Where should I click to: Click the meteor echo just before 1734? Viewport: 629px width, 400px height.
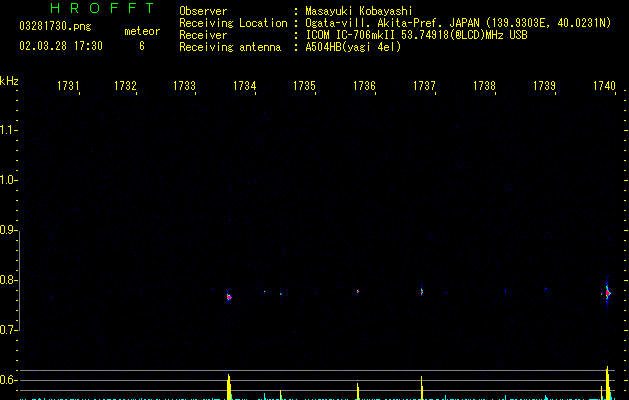[x=229, y=297]
